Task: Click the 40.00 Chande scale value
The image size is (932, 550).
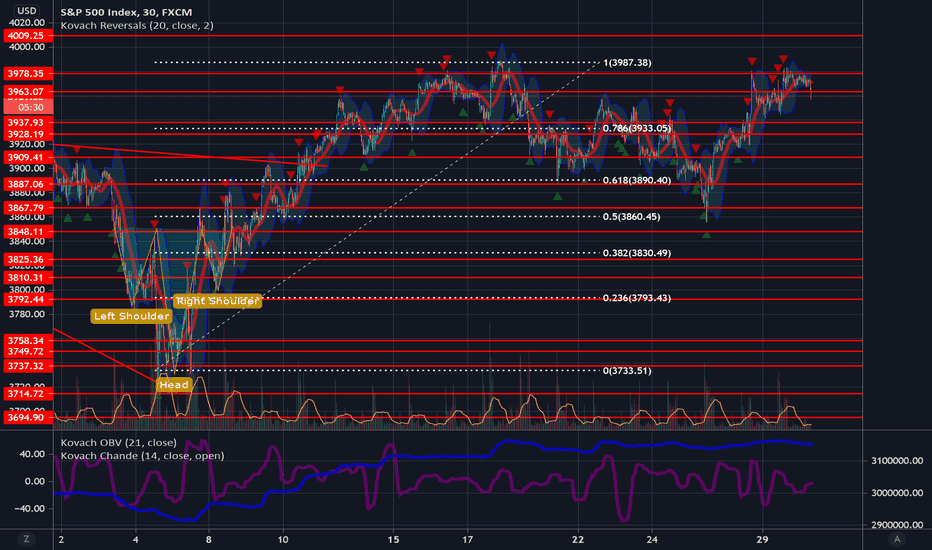Action: tap(34, 454)
